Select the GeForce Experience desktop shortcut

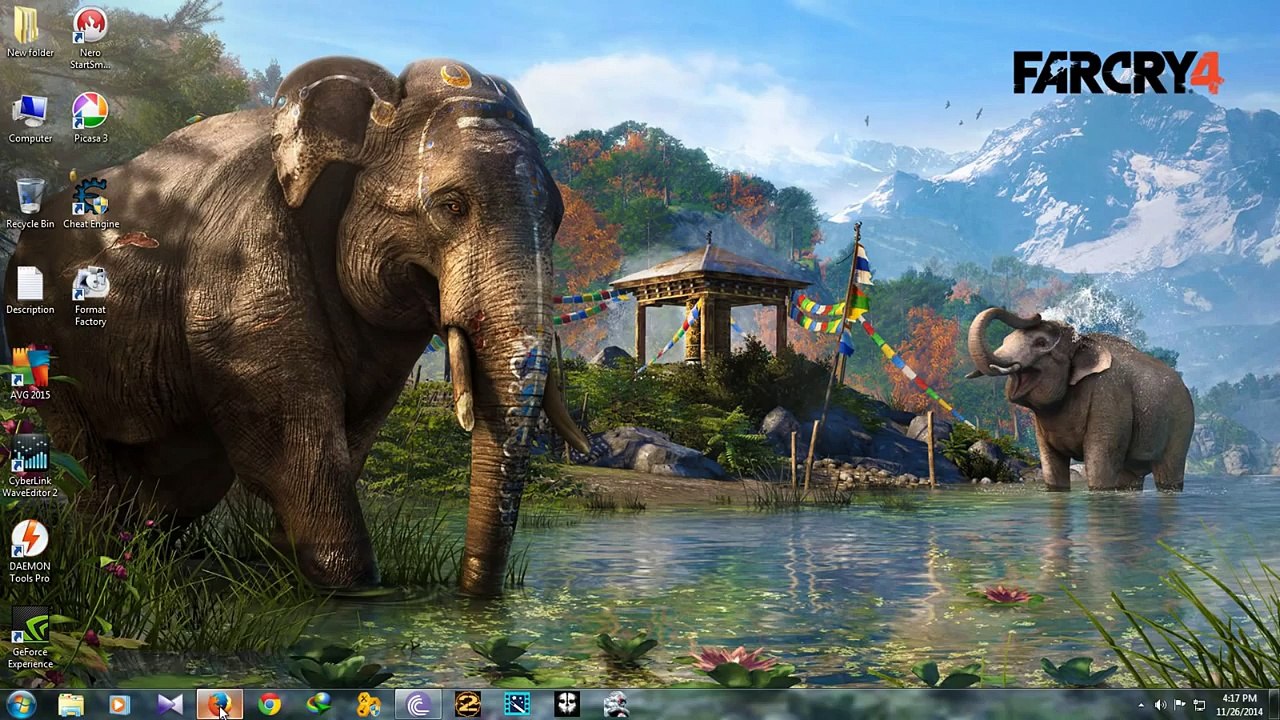pos(30,638)
